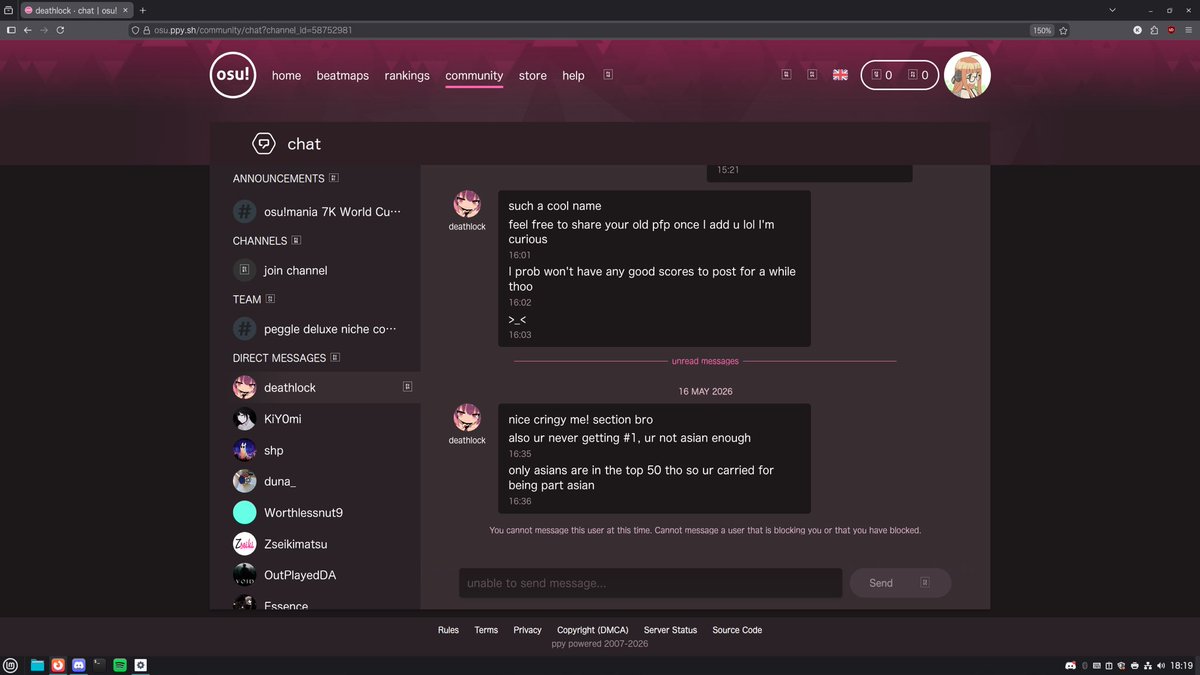This screenshot has height=675, width=1200.
Task: Click deathlock's avatar by the 16 May messages
Action: tap(467, 417)
